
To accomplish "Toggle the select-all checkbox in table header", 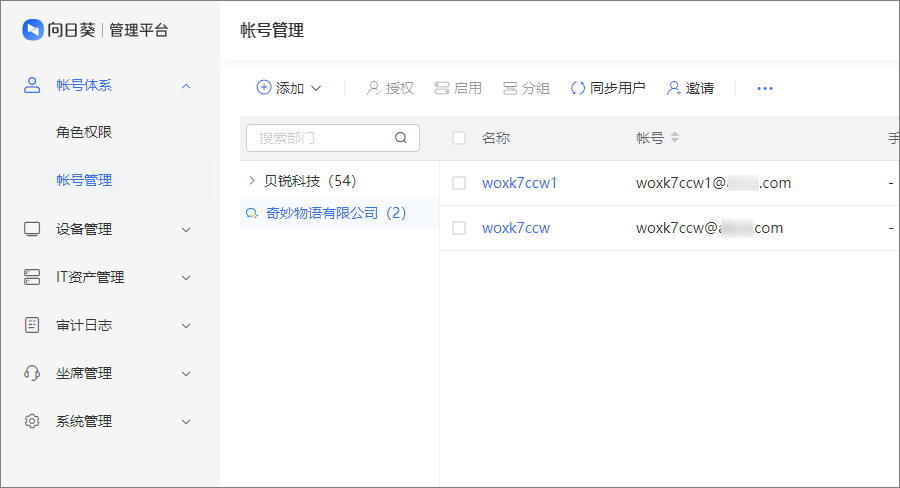I will 459,138.
